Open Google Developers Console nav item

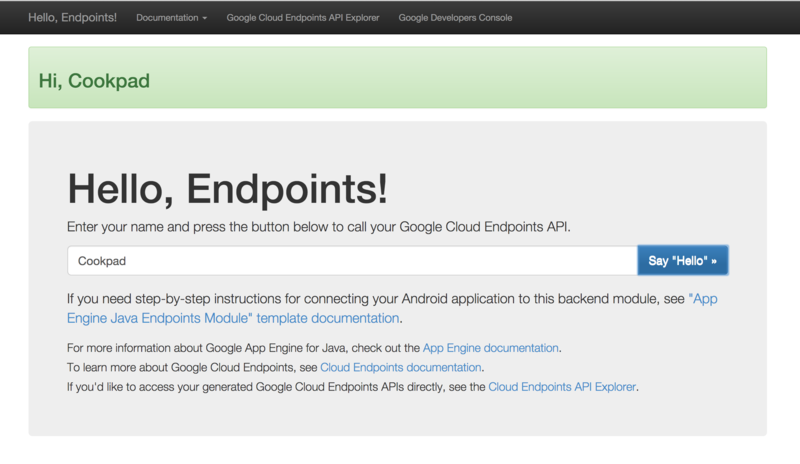[x=455, y=18]
